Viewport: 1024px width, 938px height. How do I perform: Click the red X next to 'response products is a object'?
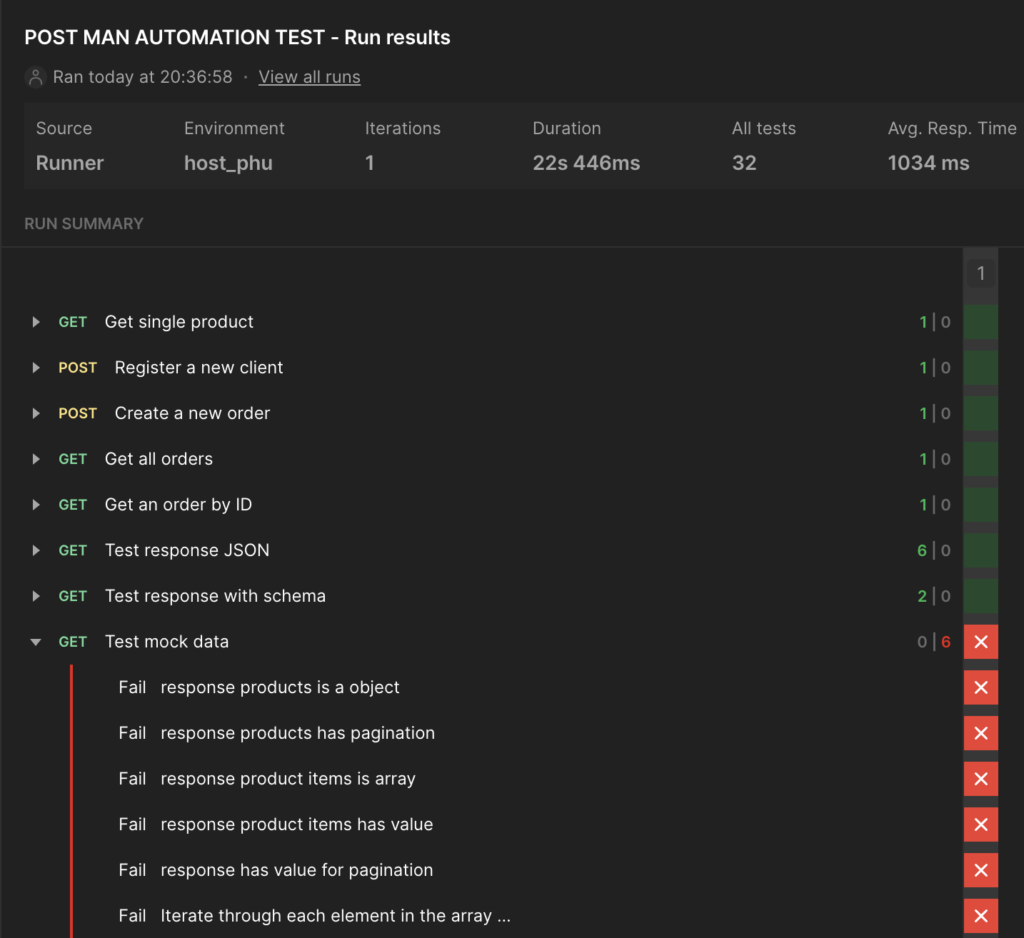[x=980, y=687]
